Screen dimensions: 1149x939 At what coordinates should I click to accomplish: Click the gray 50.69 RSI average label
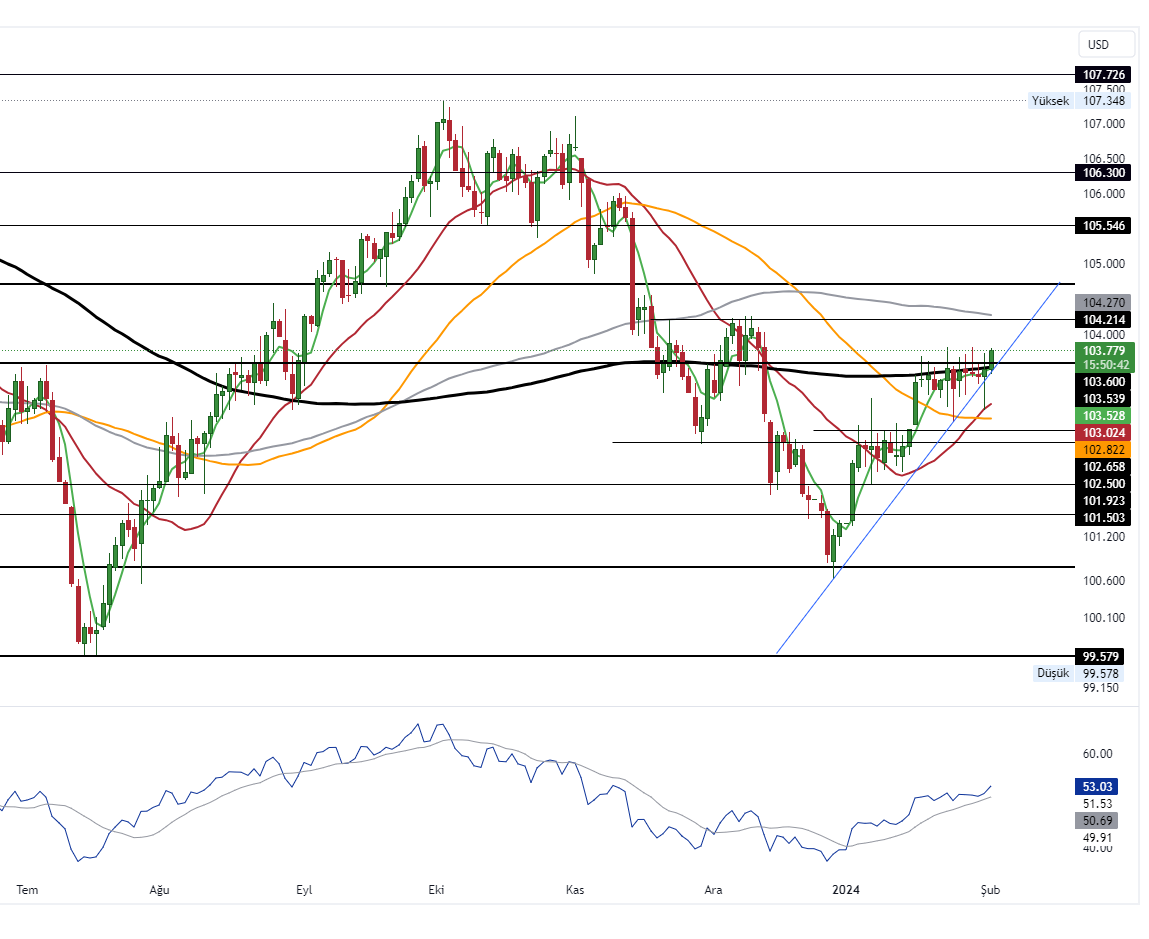tap(1097, 821)
